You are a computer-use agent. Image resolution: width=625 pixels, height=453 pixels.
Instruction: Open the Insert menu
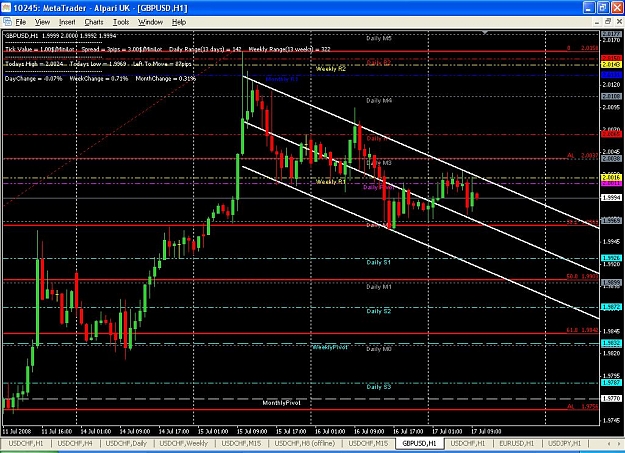(67, 22)
